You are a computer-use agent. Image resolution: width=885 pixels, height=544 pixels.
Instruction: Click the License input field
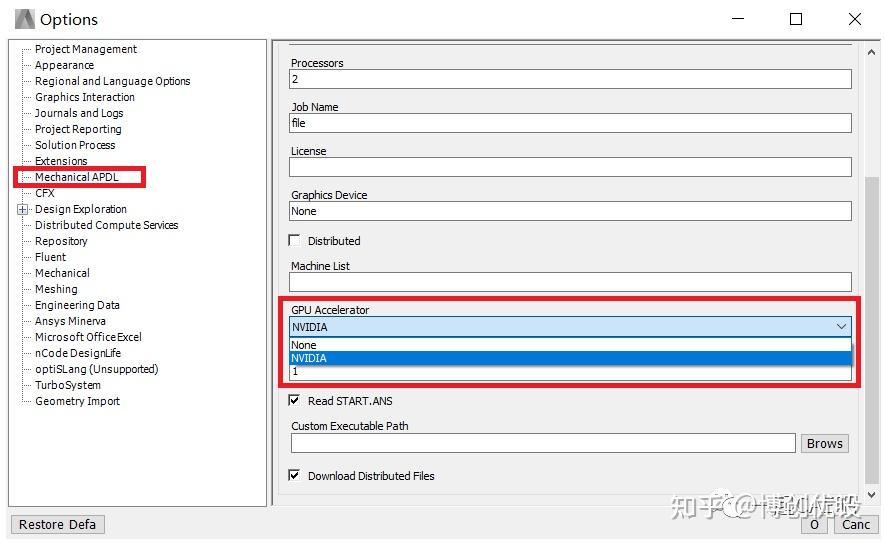coord(570,167)
